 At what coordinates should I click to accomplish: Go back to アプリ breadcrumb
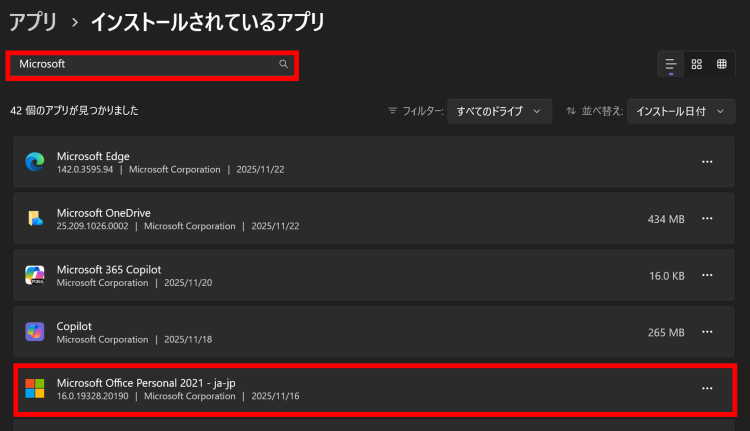[33, 22]
